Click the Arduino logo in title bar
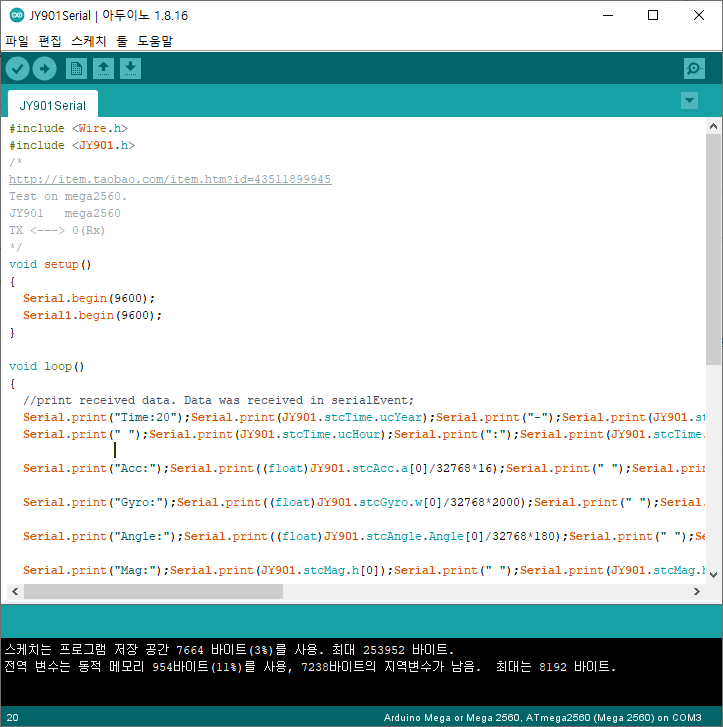This screenshot has height=727, width=723. point(17,15)
